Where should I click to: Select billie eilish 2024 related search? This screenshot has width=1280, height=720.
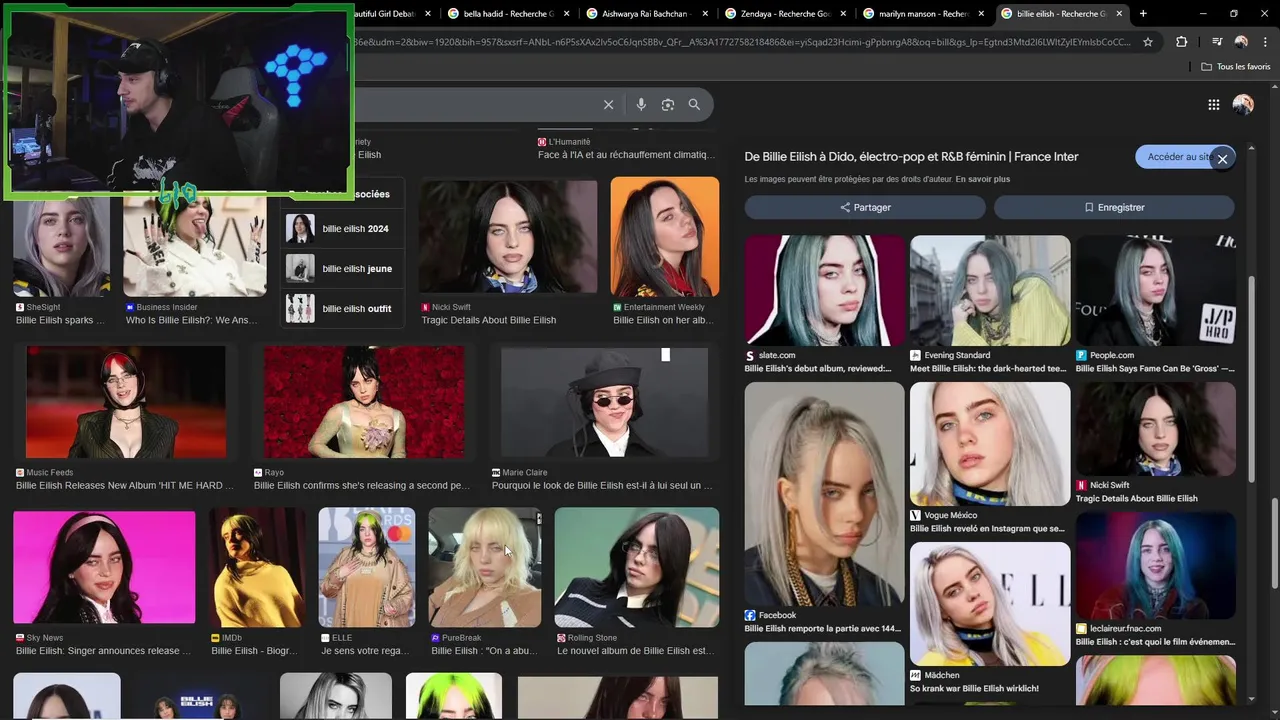(344, 229)
